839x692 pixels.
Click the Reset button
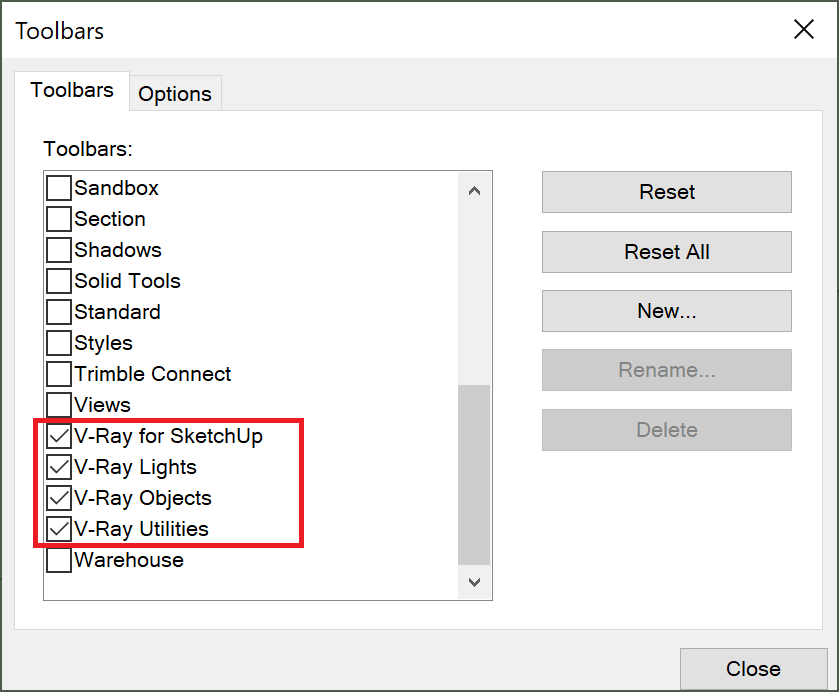click(667, 192)
